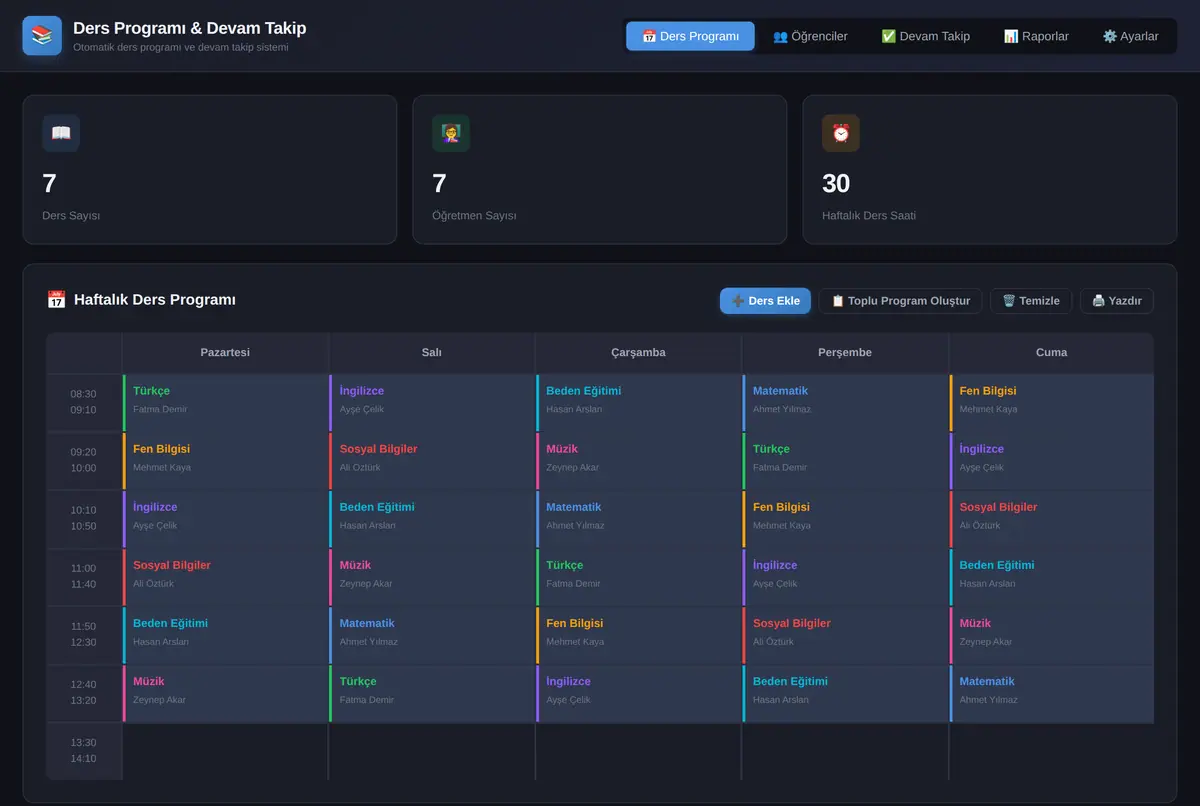Select Monday 12:40 Müzik lesson with Zeynep Akar
The image size is (1200, 806).
tap(225, 693)
